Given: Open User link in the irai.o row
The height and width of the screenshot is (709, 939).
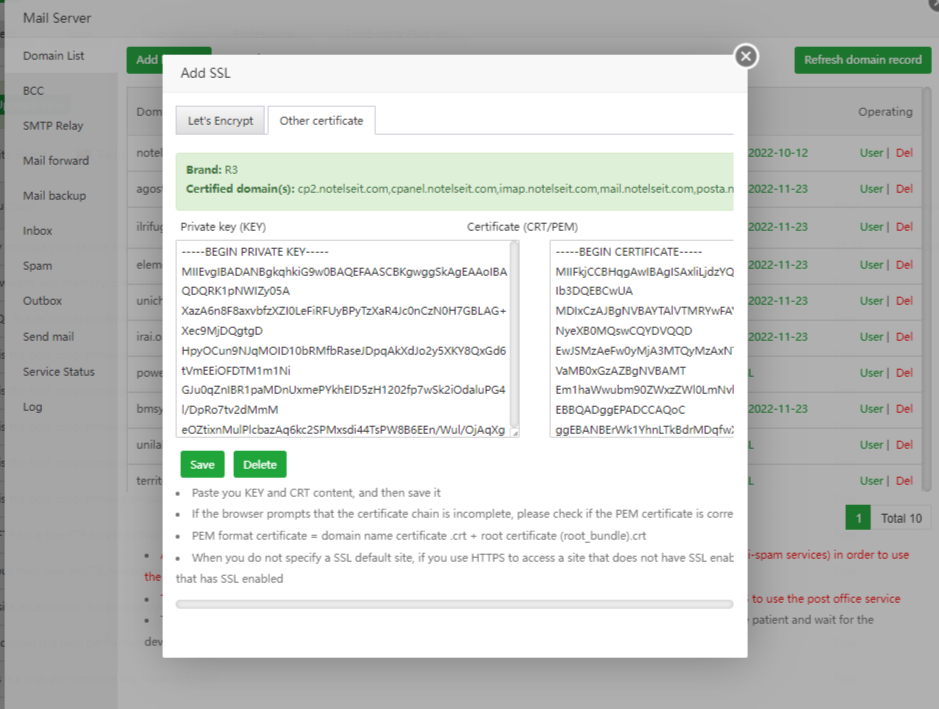Looking at the screenshot, I should tap(871, 337).
